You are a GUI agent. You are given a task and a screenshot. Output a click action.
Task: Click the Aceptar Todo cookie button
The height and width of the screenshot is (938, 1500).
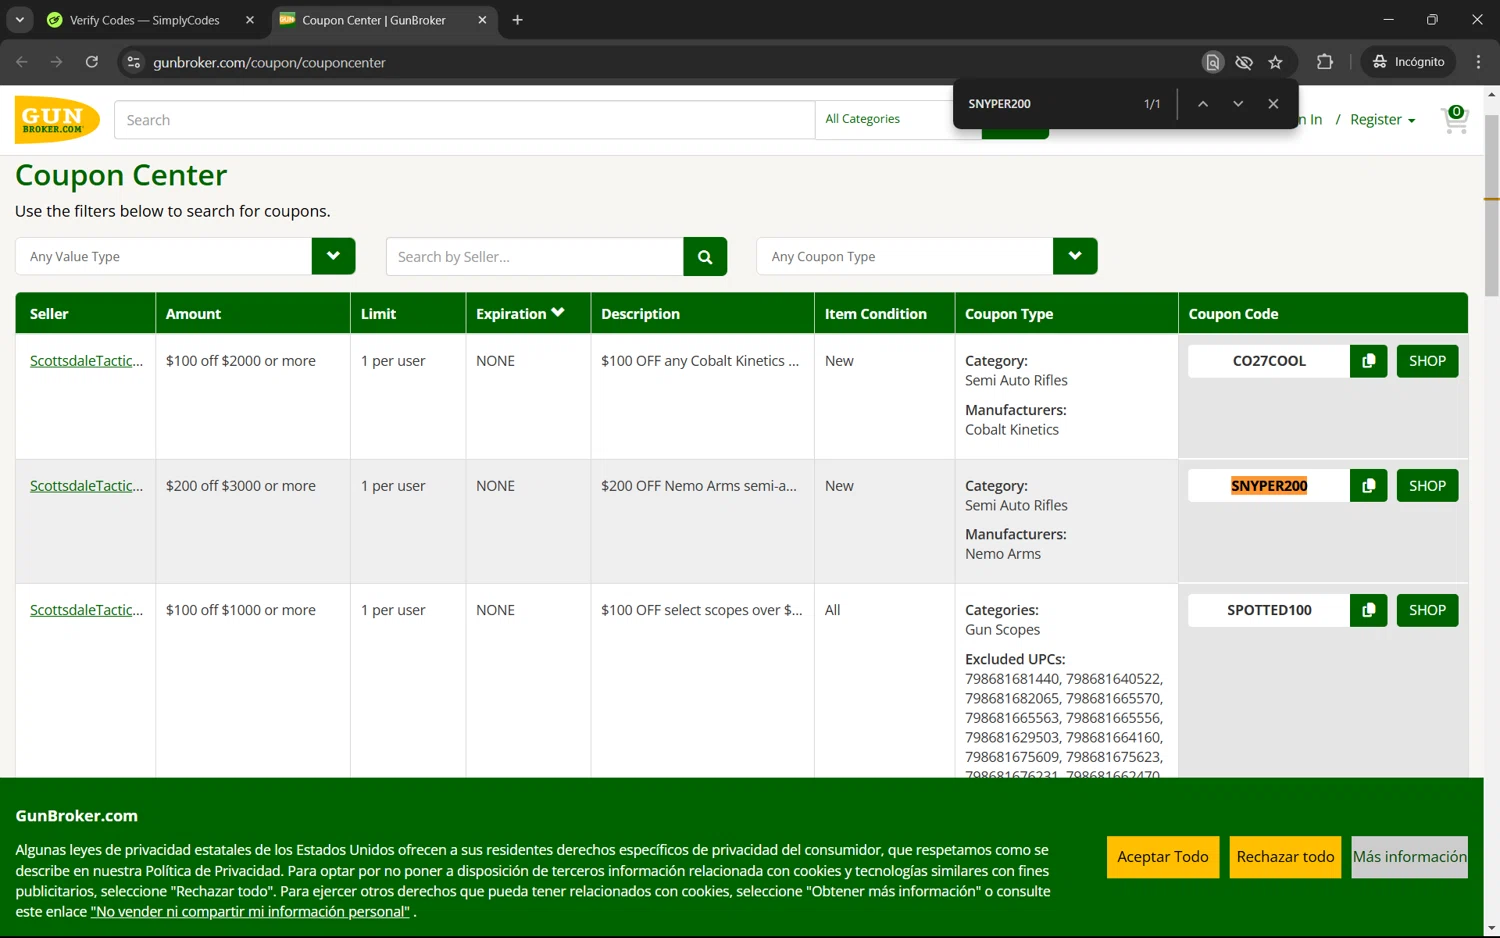(1162, 857)
